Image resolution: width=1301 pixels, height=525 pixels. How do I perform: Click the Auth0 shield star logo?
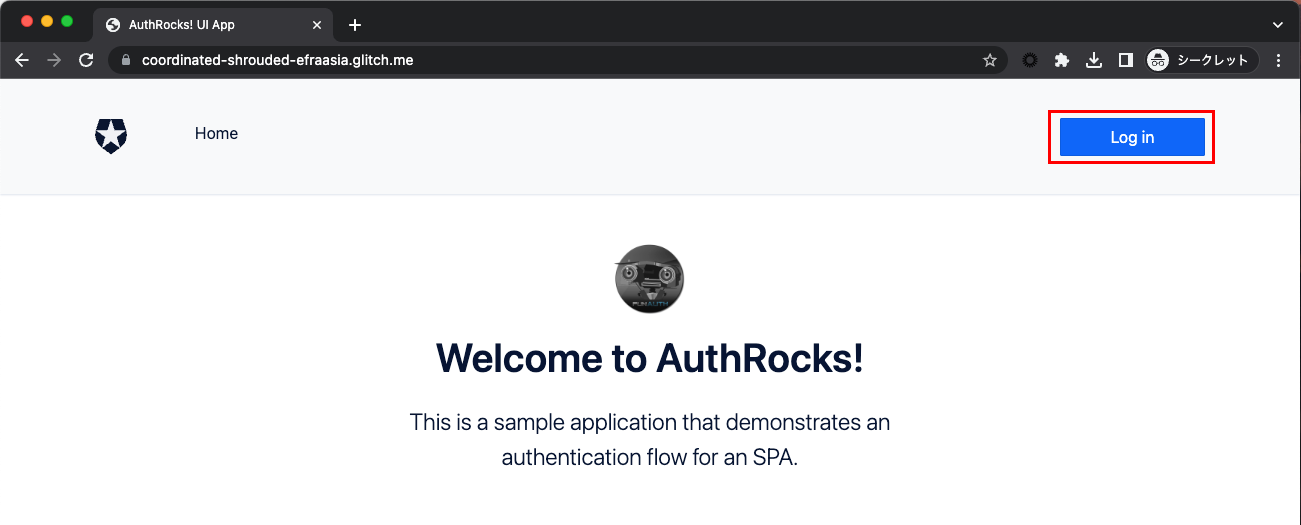coord(111,135)
